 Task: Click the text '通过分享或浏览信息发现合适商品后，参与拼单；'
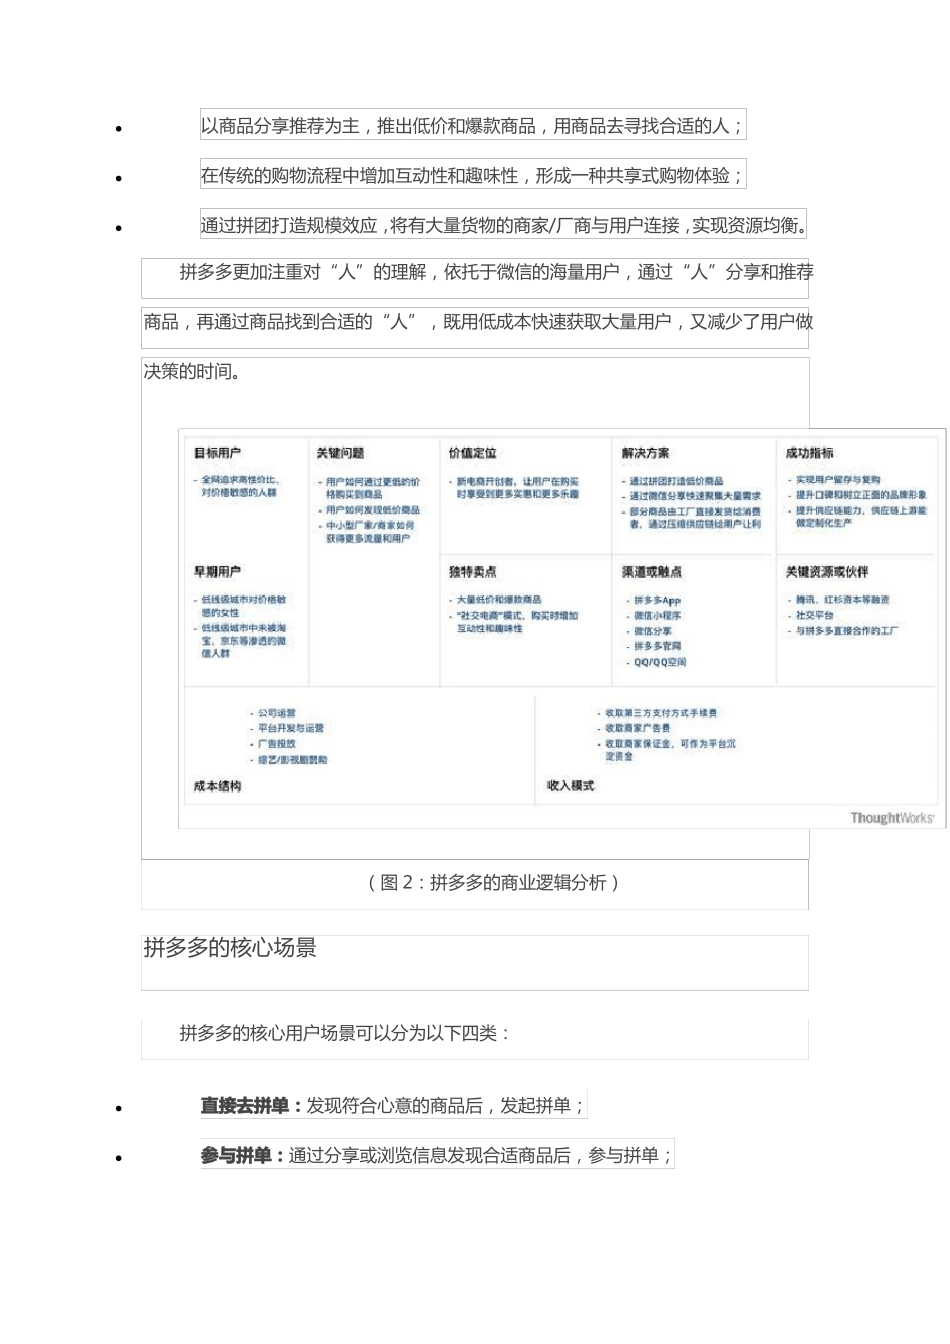(x=481, y=1156)
